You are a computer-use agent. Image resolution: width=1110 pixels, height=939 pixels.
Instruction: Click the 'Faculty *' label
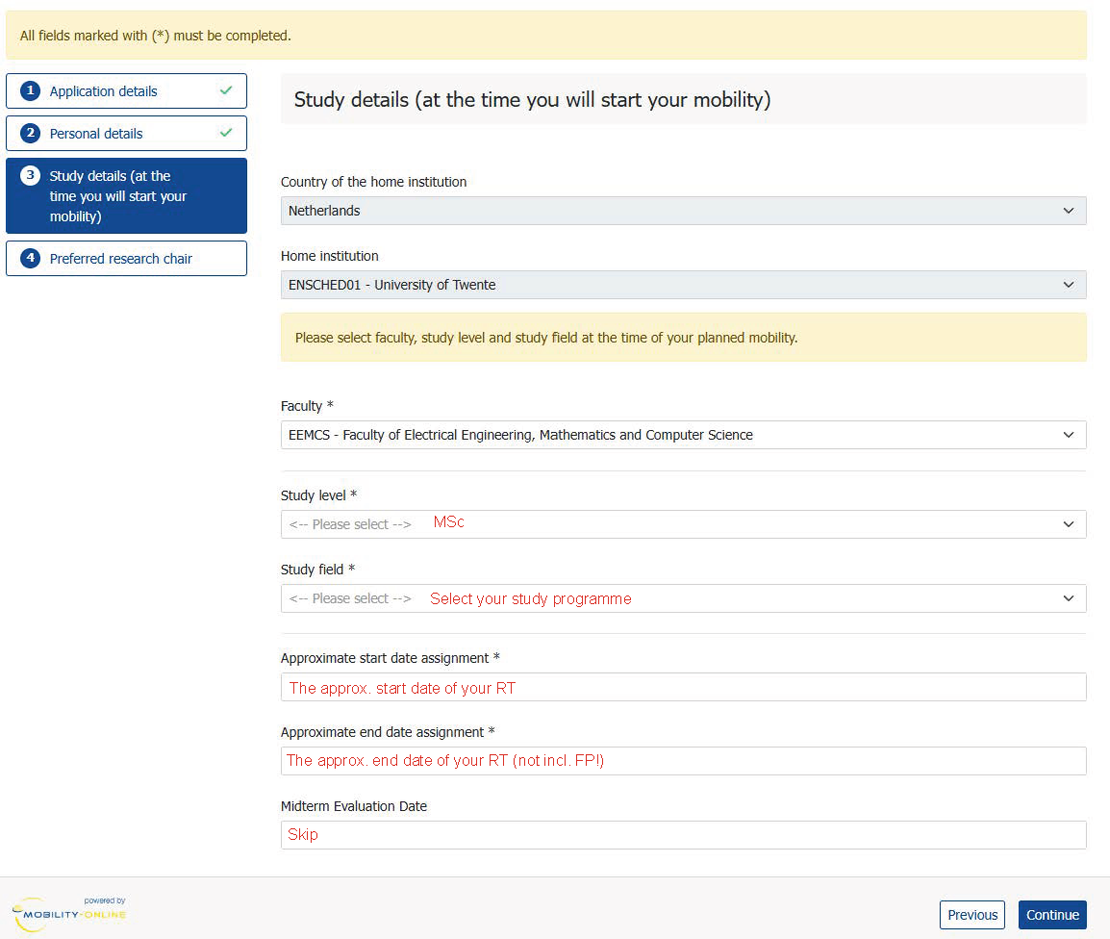pos(307,406)
